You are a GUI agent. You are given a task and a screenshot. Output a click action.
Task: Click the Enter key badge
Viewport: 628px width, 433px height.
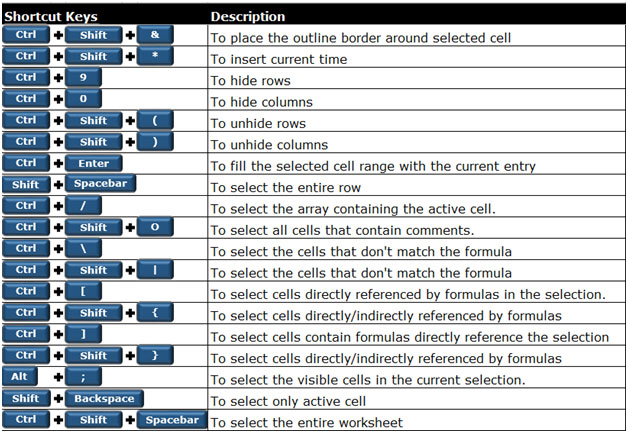coord(94,163)
